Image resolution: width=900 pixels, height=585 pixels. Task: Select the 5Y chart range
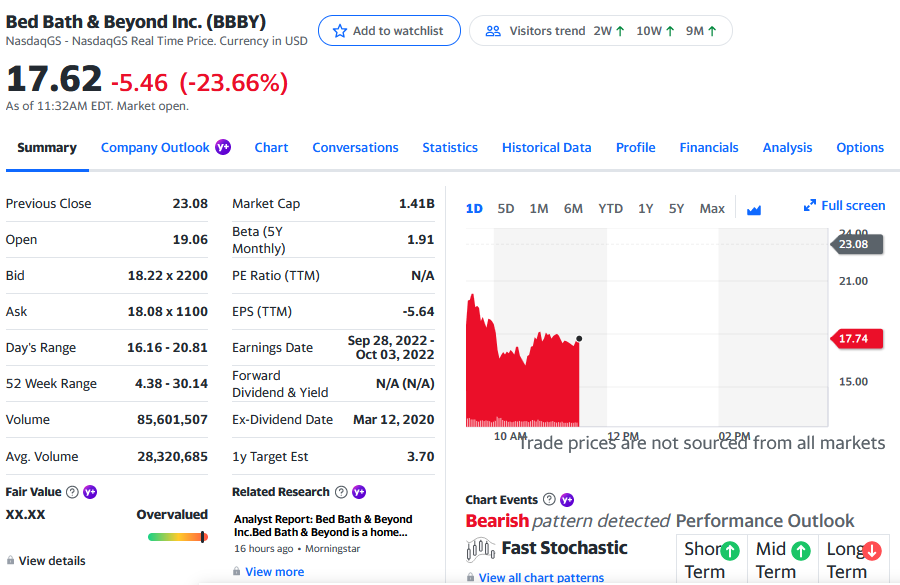point(676,208)
